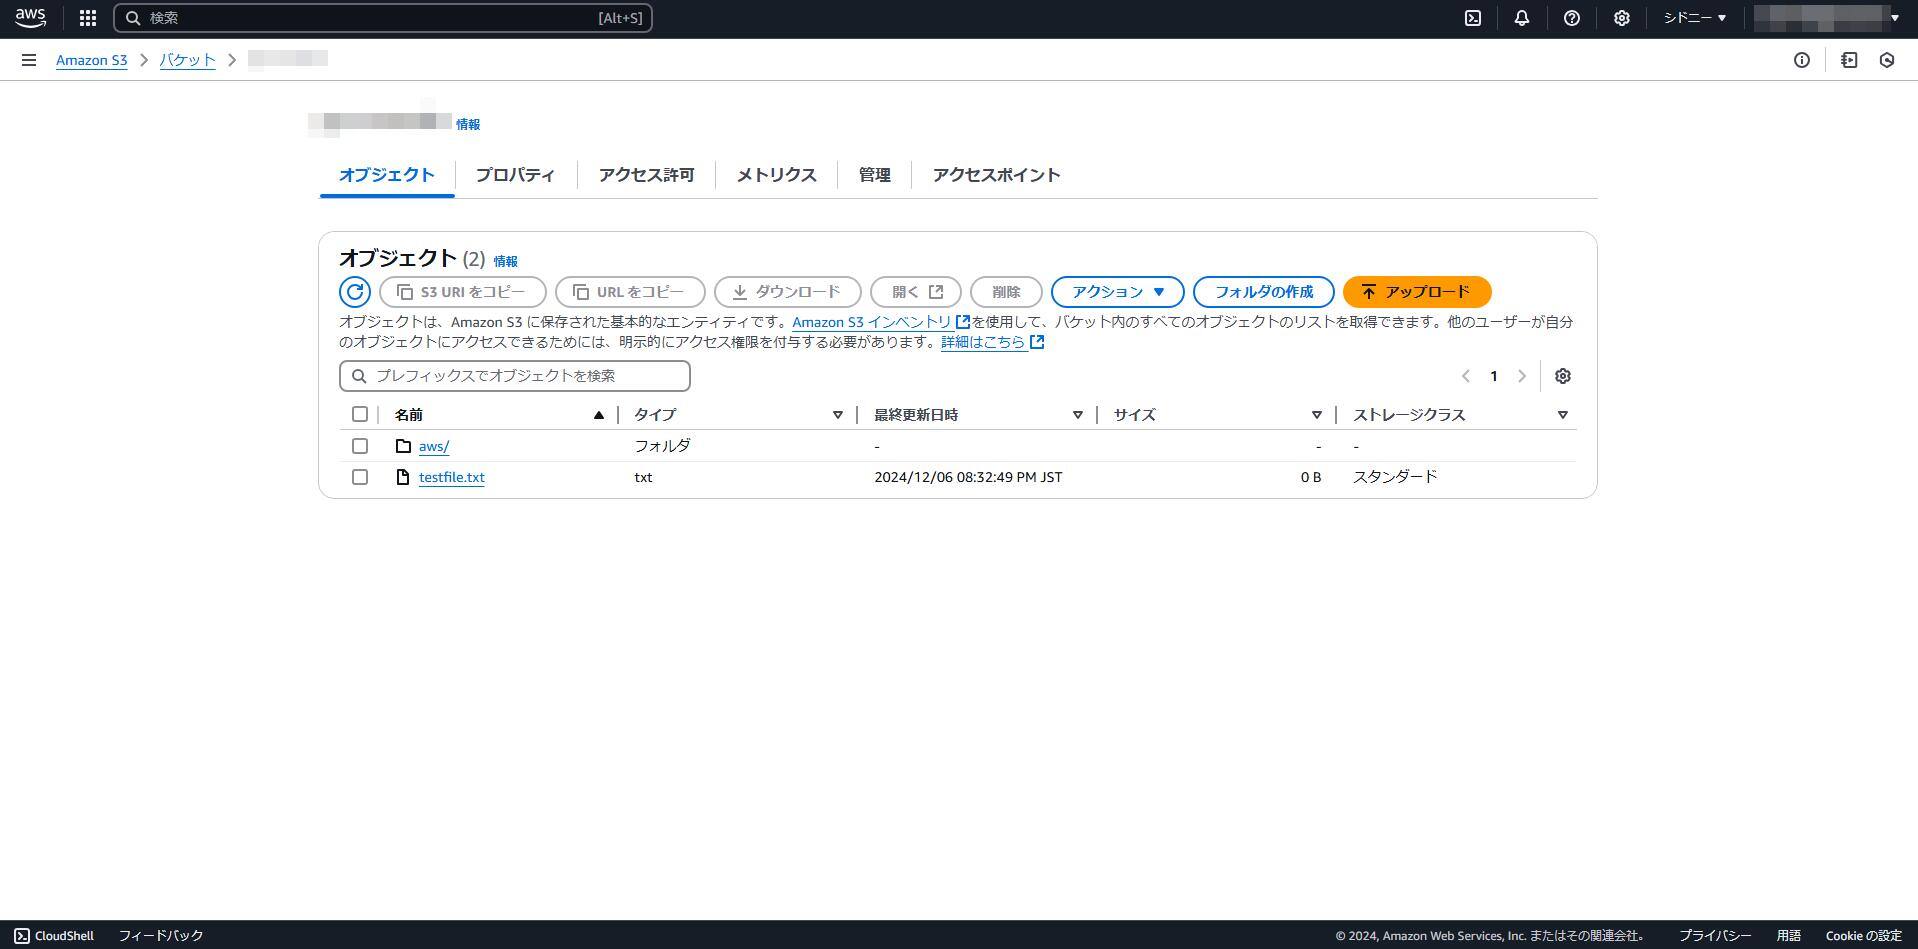The width and height of the screenshot is (1918, 949).
Task: Open table preferences gear icon
Action: (1563, 376)
